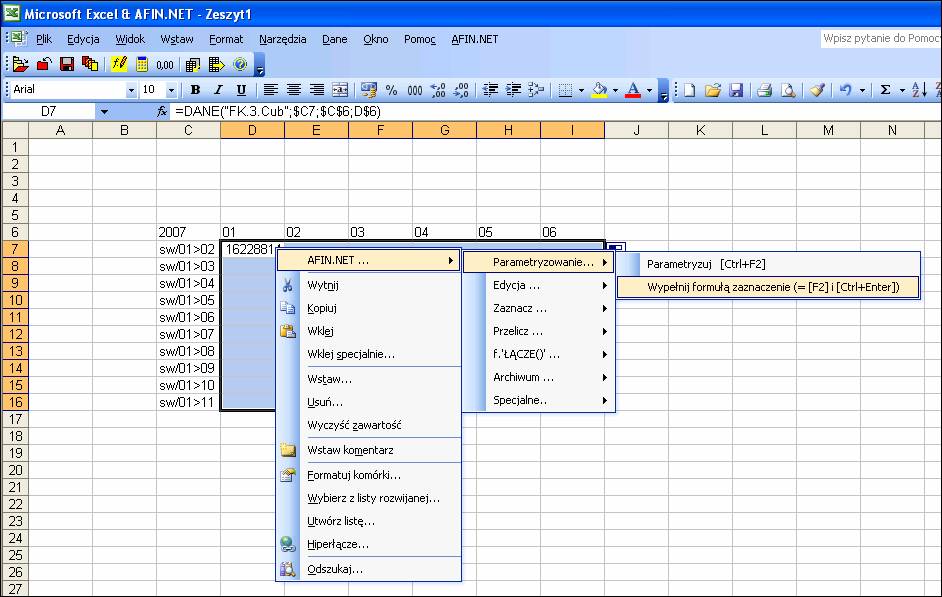Open the font name dropdown

[x=131, y=90]
